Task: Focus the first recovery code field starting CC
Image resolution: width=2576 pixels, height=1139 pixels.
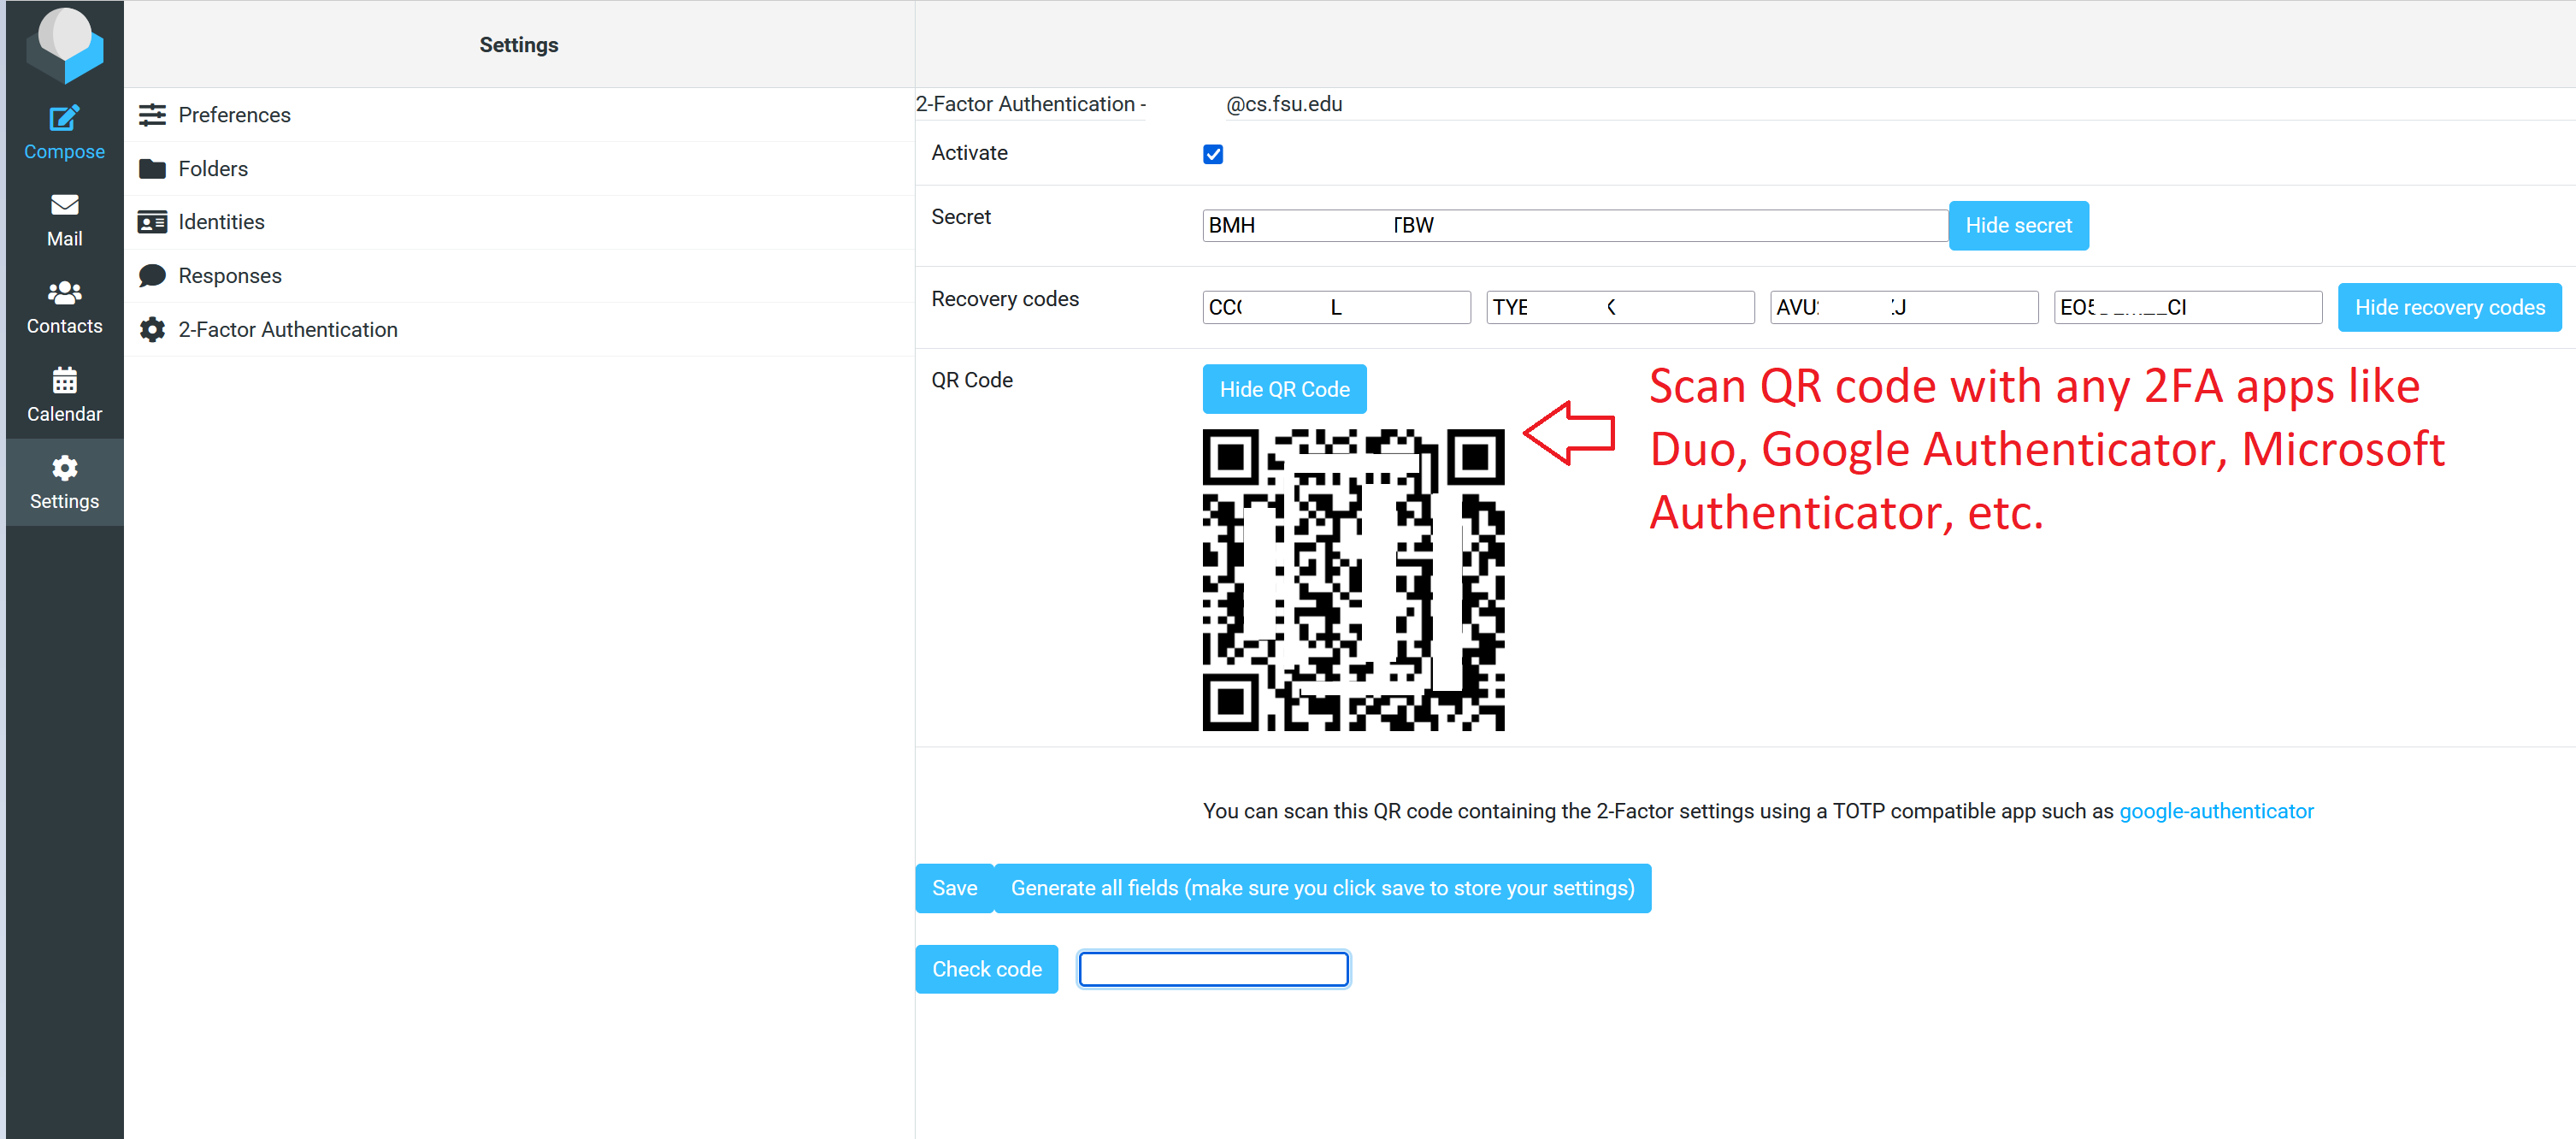Action: [x=1336, y=307]
